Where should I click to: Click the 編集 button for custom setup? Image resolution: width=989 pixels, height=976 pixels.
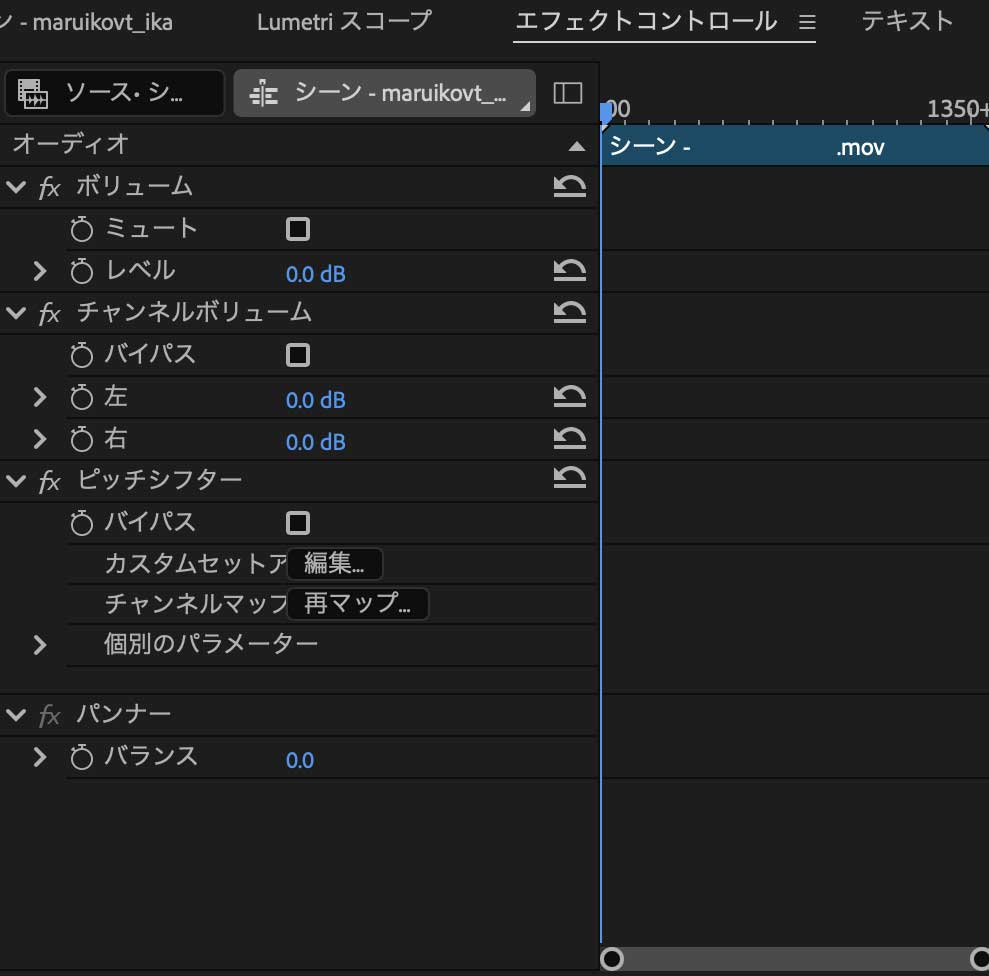coord(334,562)
